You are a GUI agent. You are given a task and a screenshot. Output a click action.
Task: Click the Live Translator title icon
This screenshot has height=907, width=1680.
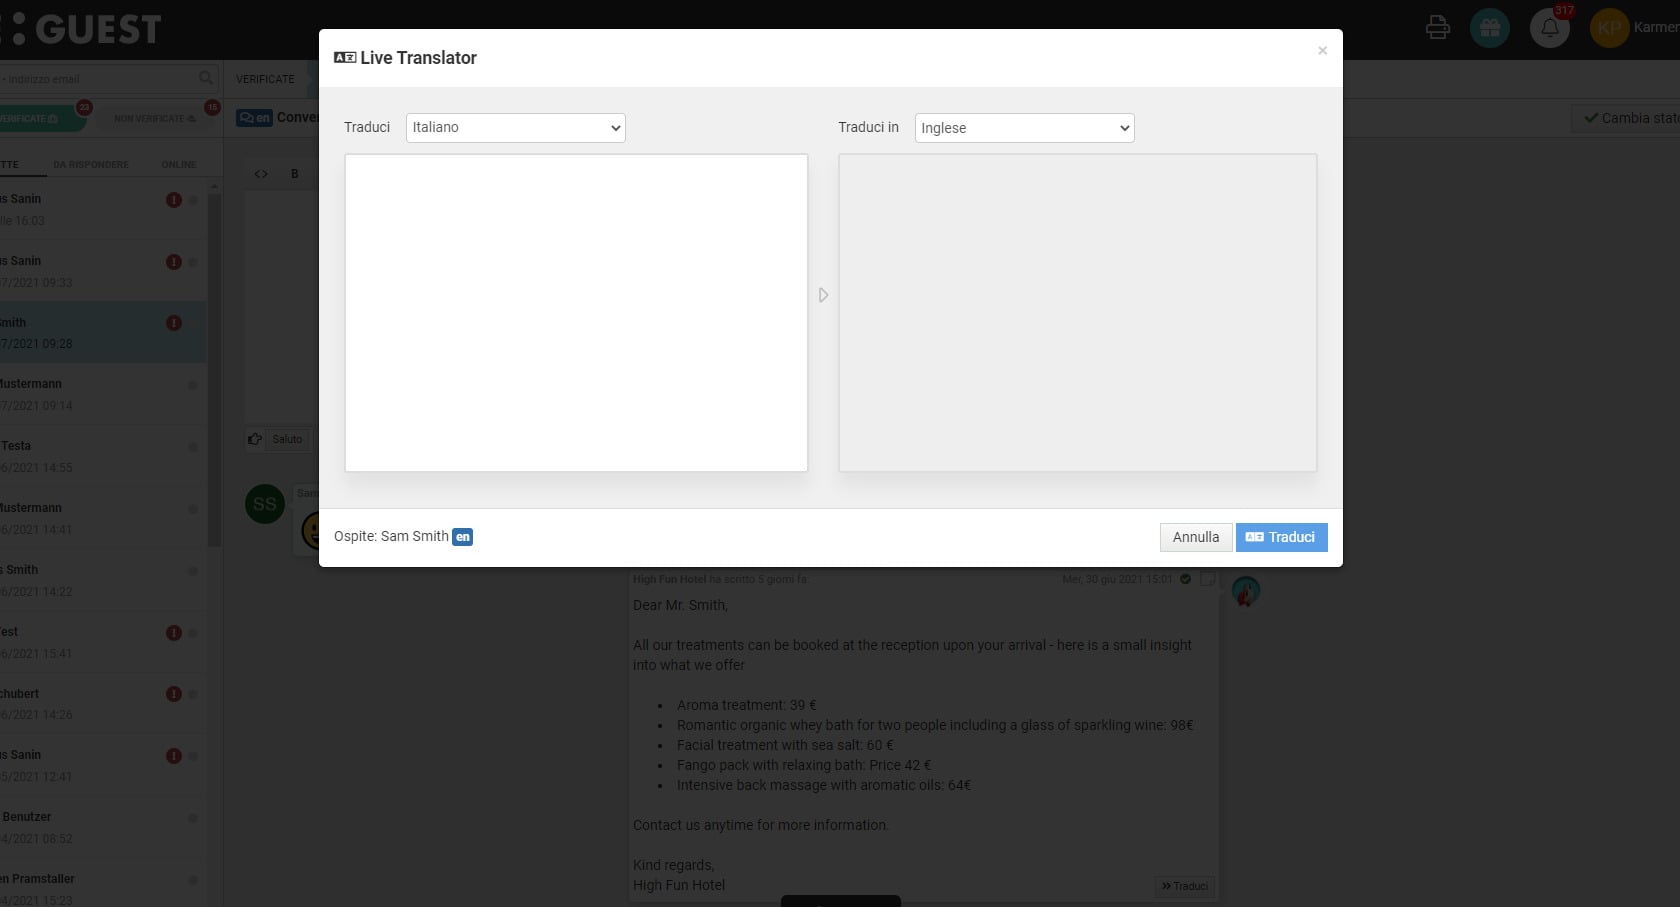pos(345,58)
